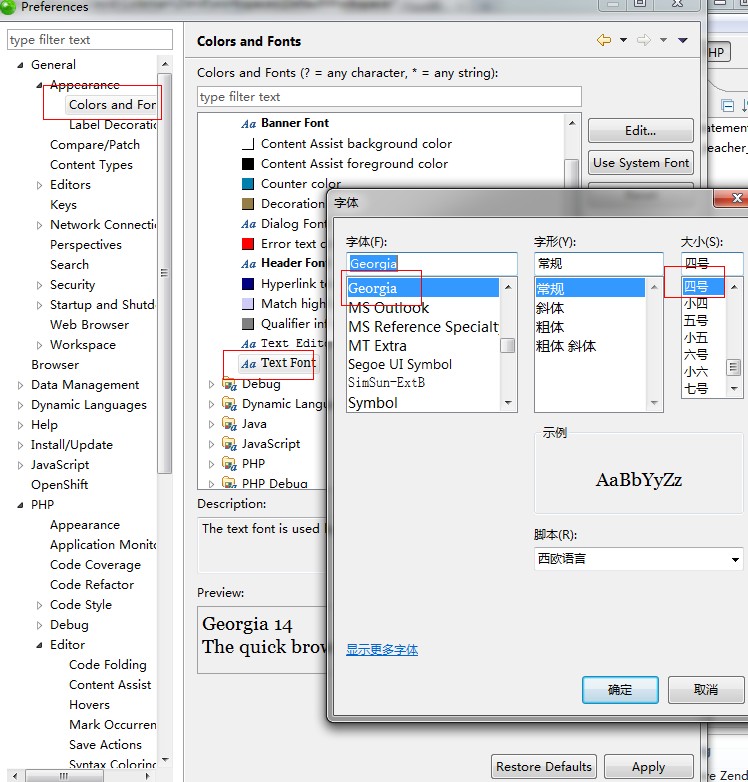The height and width of the screenshot is (782, 748).
Task: Click the sidebar type filter text field
Action: [x=90, y=40]
